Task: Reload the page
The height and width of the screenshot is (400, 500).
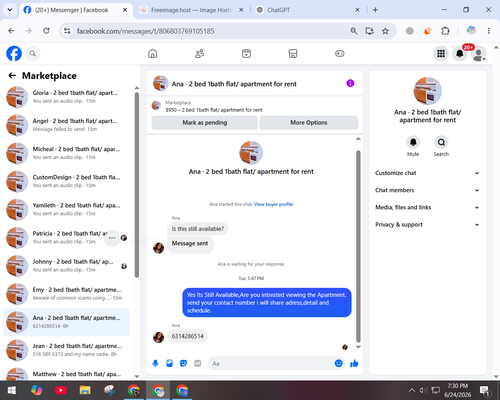Action: tap(46, 31)
